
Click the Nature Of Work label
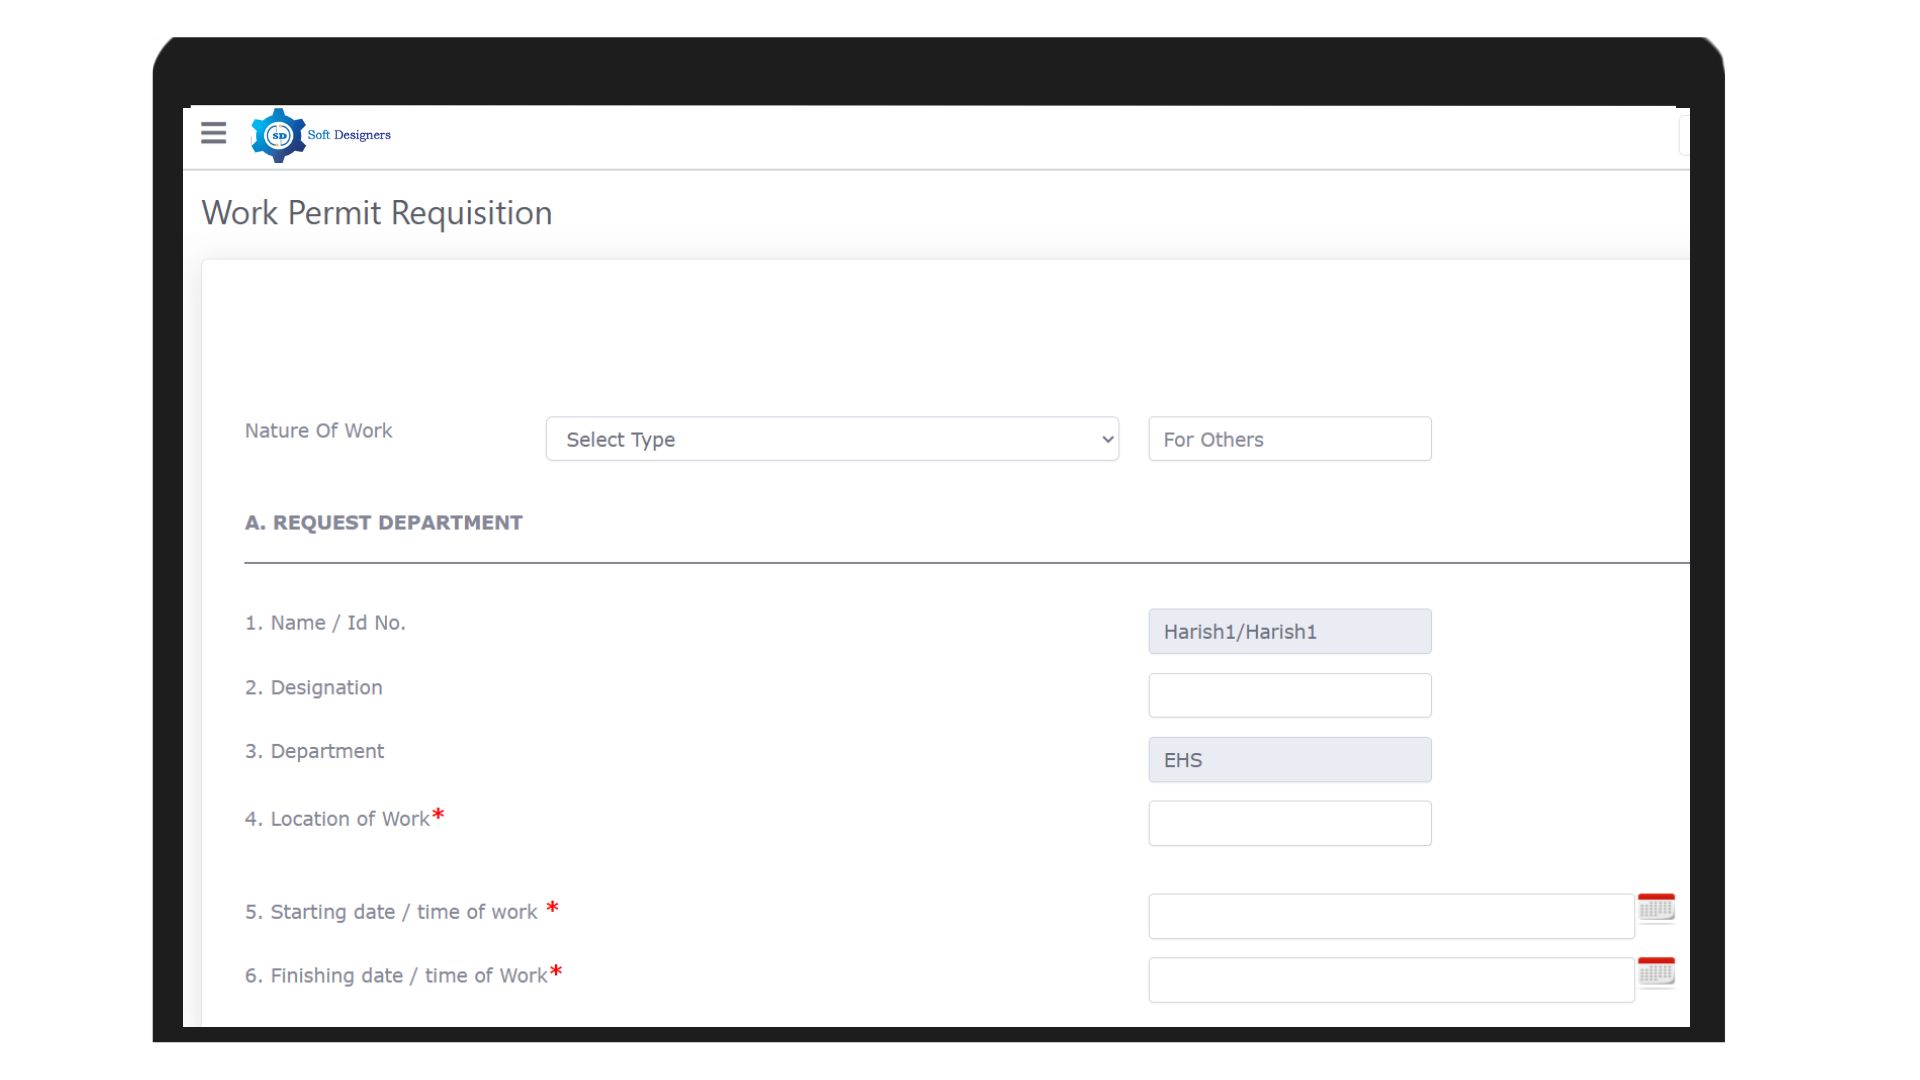point(318,430)
